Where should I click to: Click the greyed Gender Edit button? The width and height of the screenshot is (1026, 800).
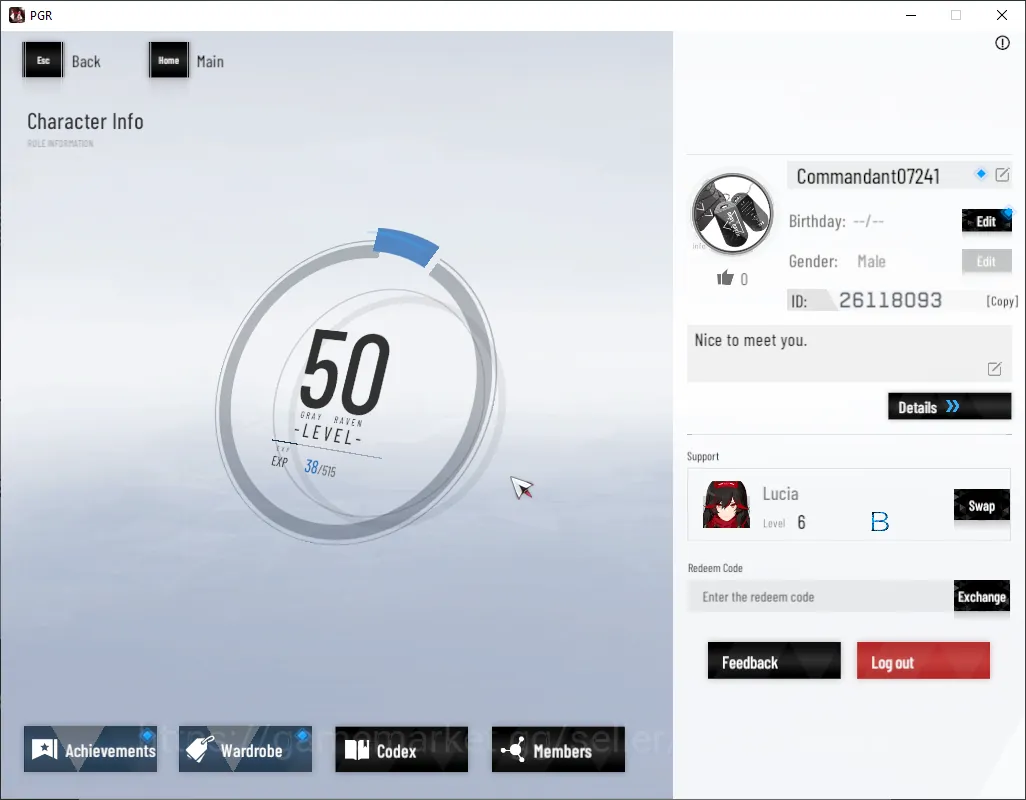click(x=986, y=261)
